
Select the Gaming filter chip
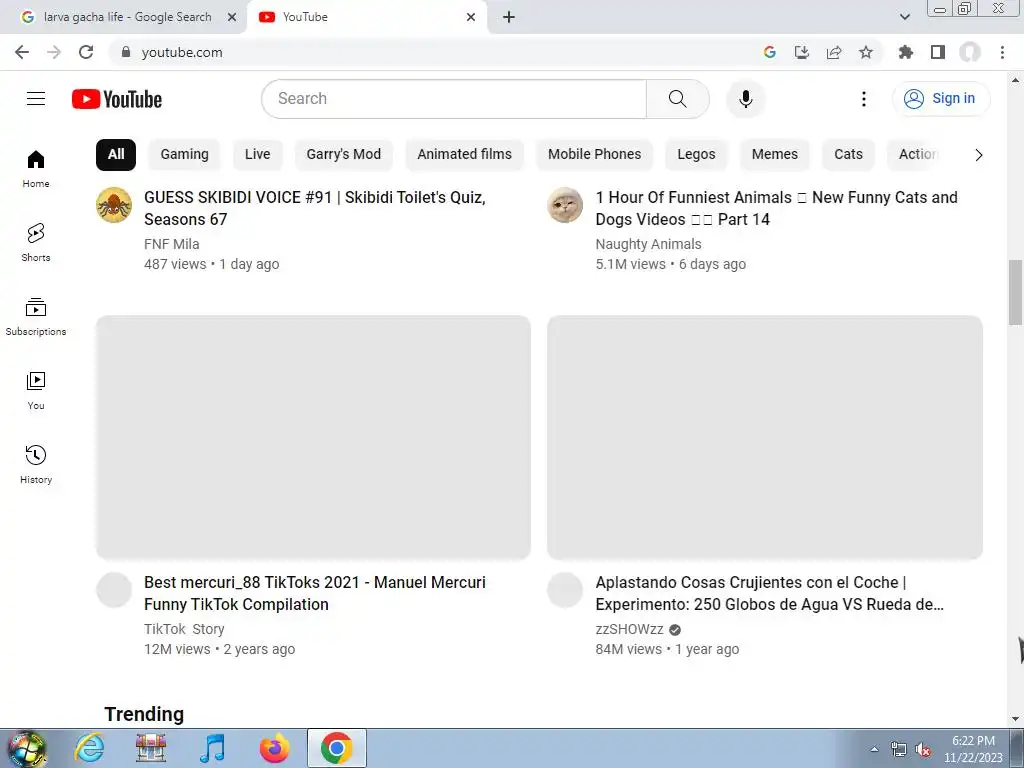(x=185, y=155)
